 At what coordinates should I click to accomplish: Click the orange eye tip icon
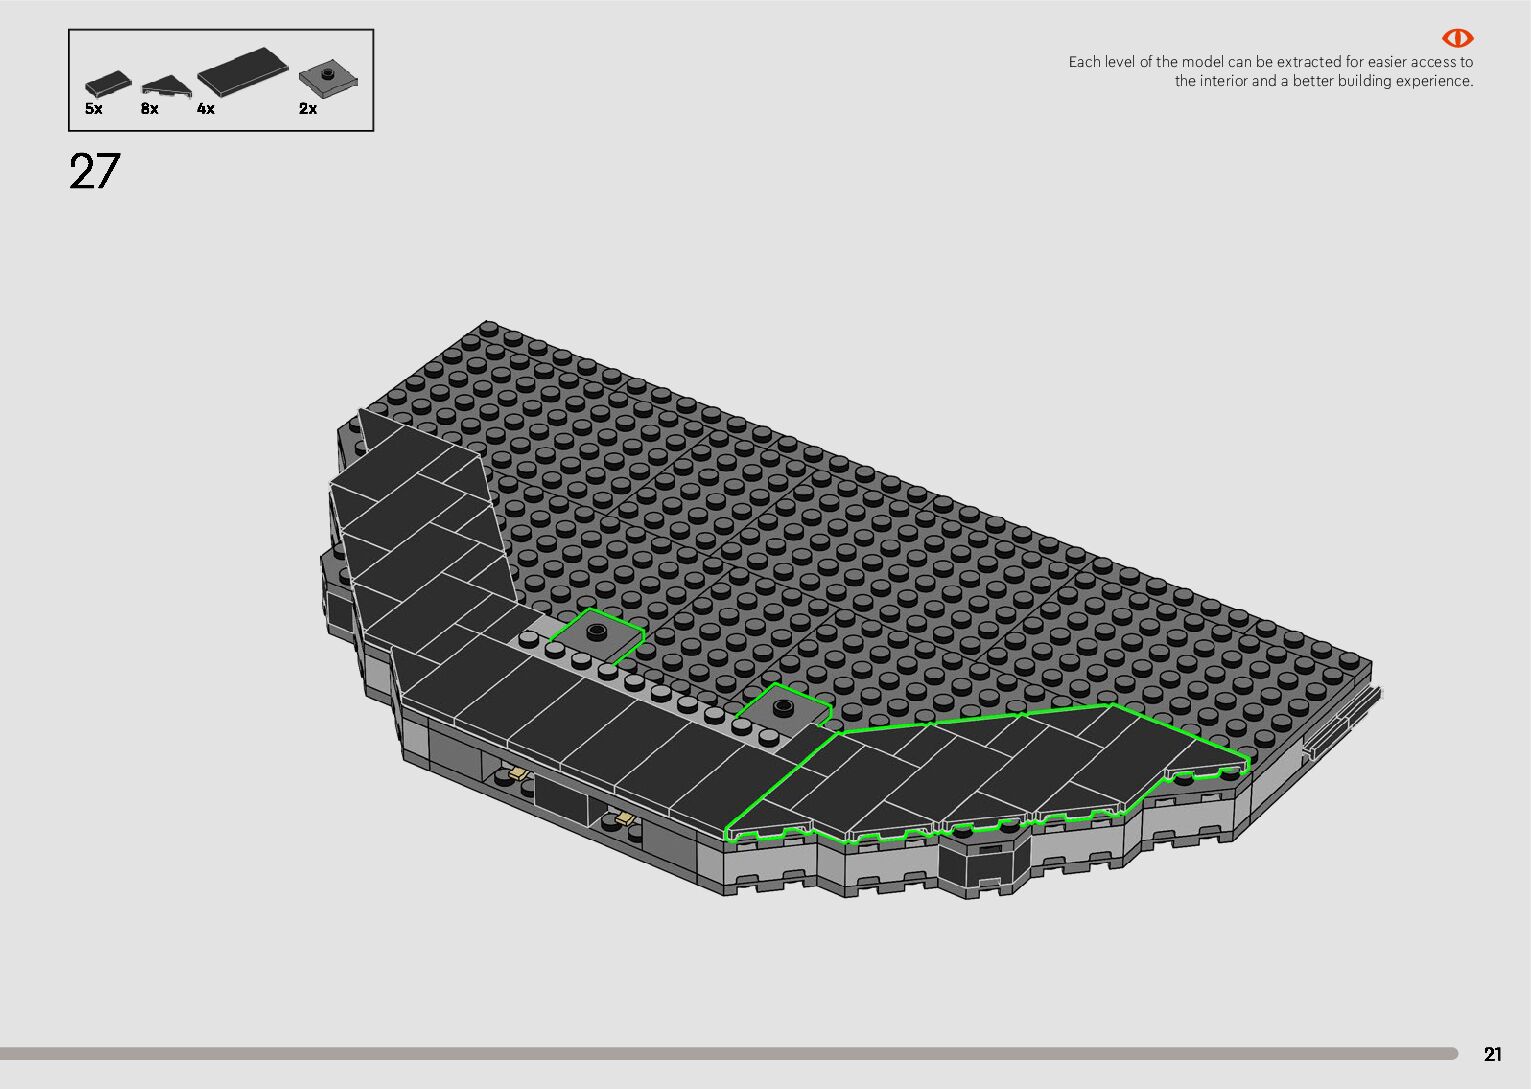coord(1457,38)
